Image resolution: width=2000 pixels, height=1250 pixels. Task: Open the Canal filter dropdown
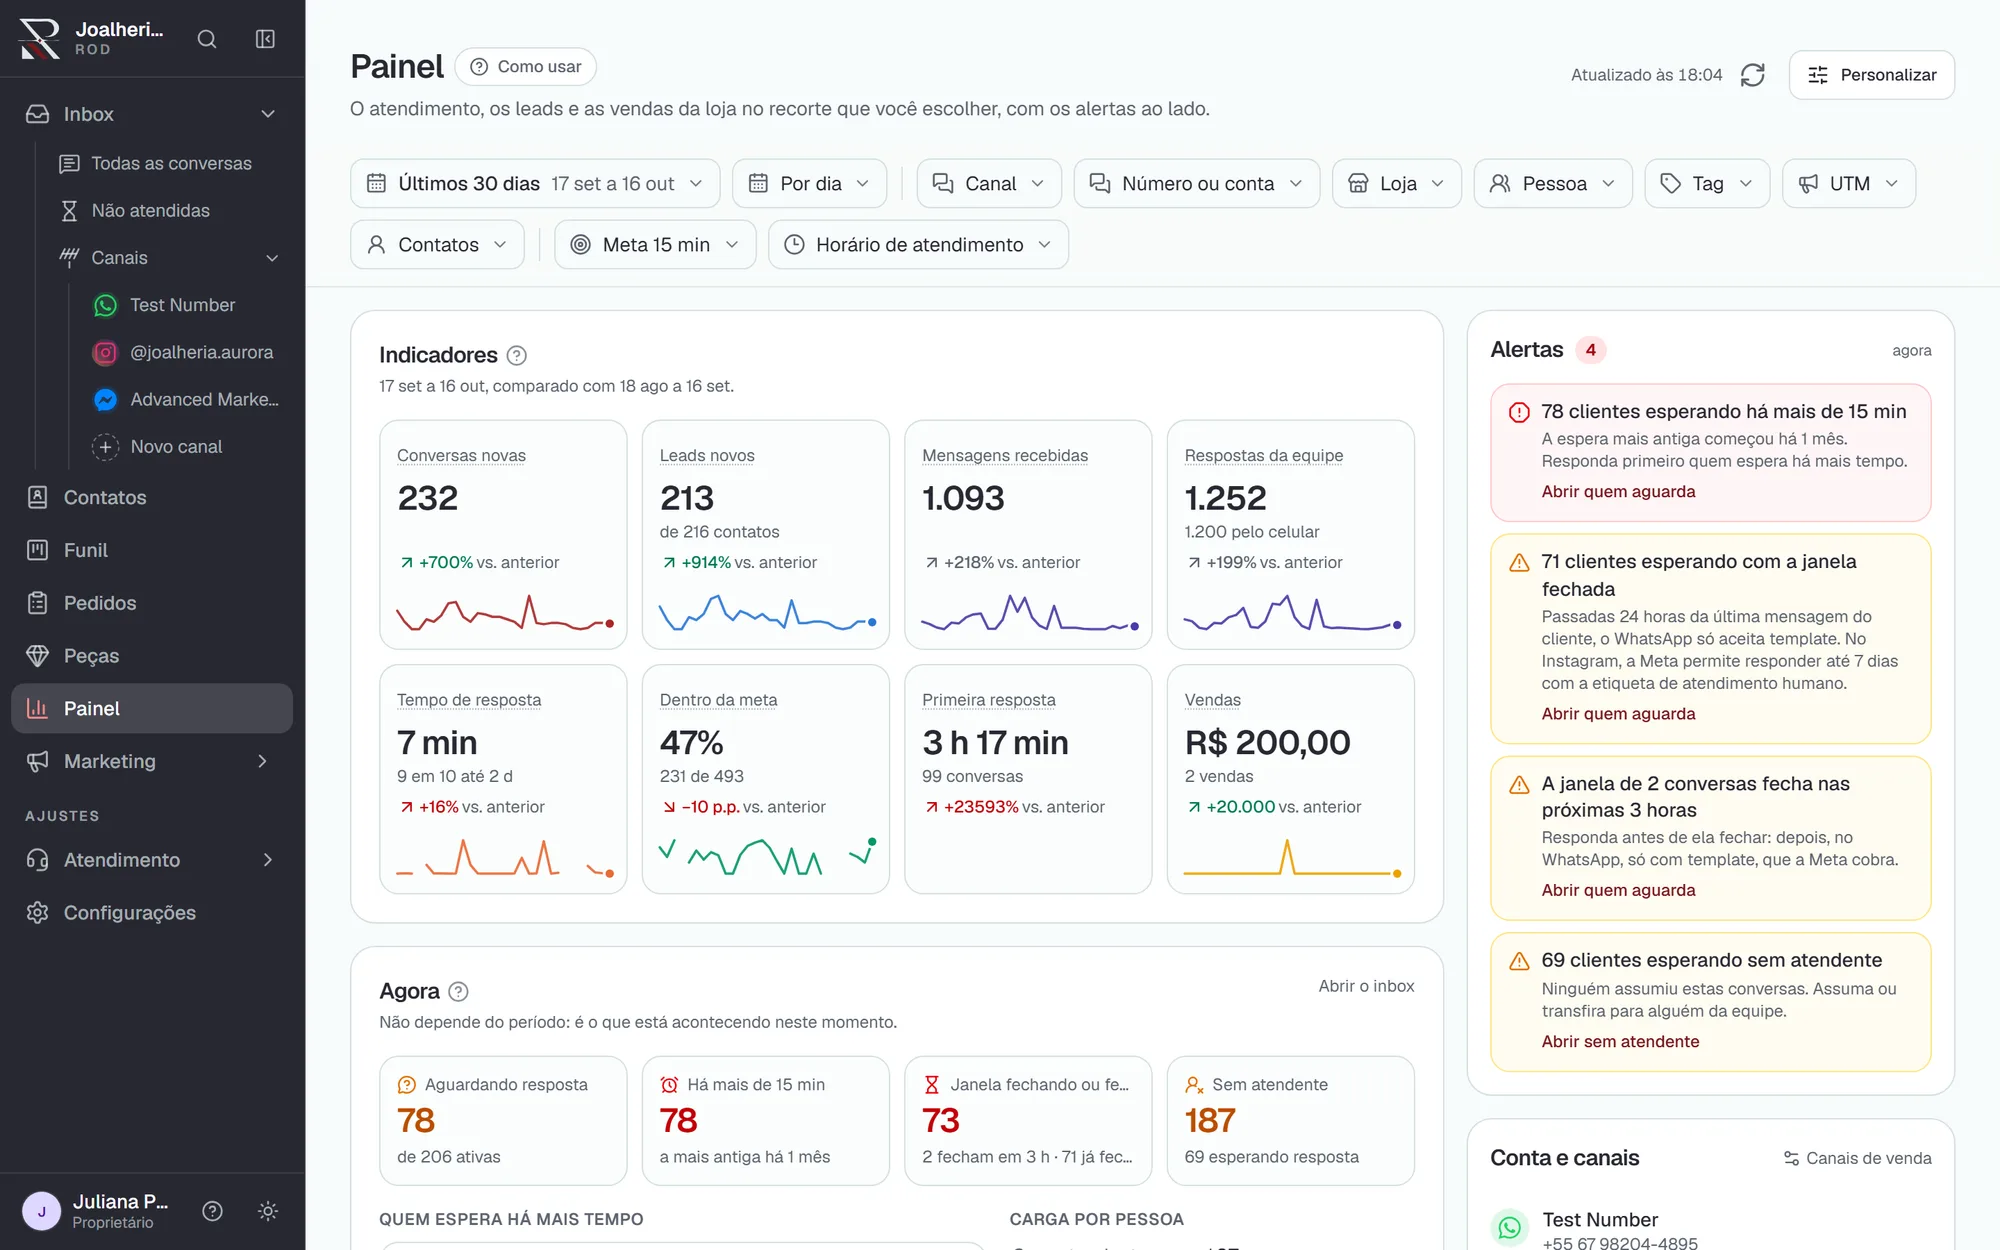[988, 184]
